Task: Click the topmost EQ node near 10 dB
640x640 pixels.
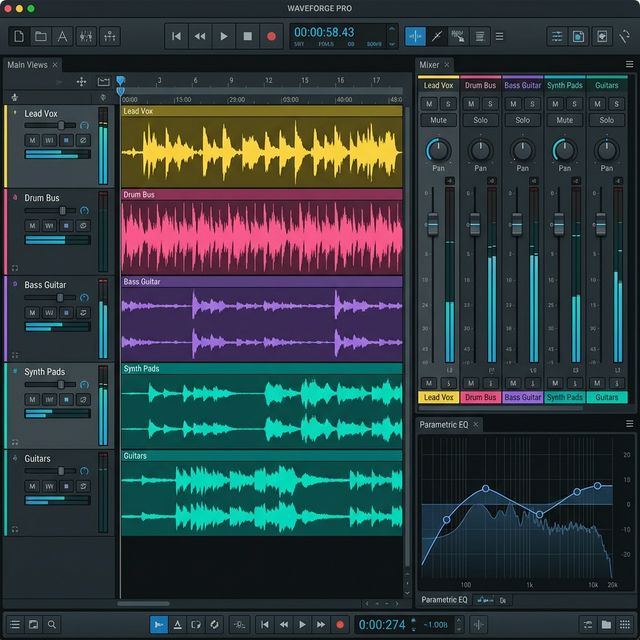Action: [598, 486]
